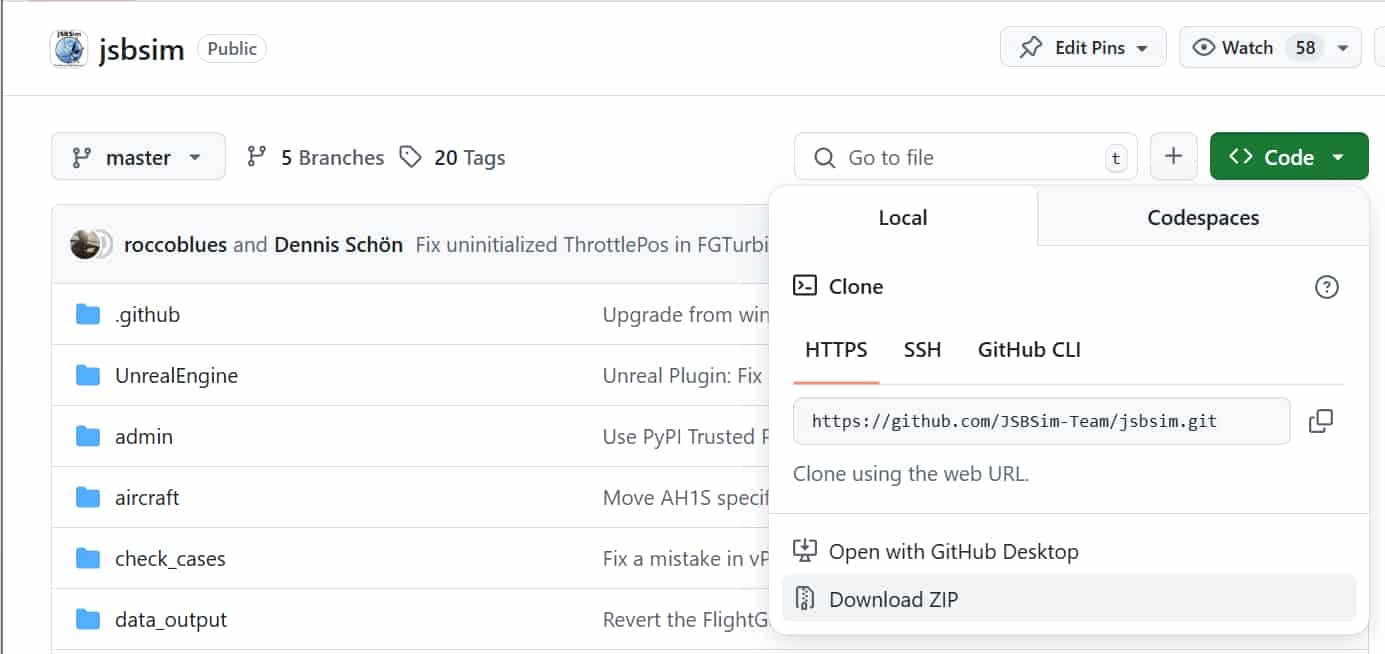Open the 'Upgrade from win' commit message

coord(685,314)
